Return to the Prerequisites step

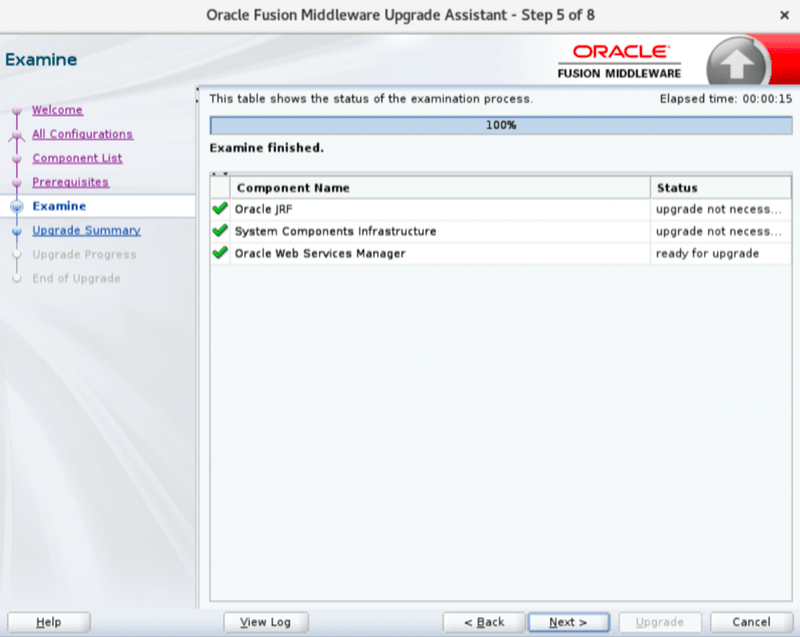pyautogui.click(x=70, y=182)
